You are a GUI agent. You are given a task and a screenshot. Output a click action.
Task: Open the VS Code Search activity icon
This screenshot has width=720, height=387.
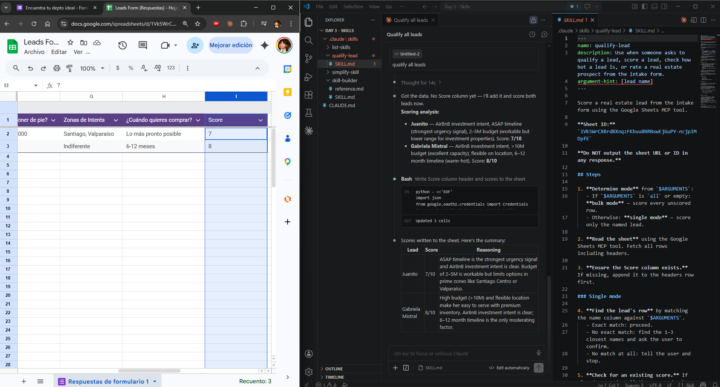coord(309,40)
